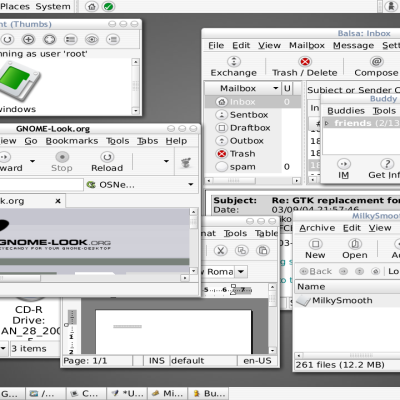The height and width of the screenshot is (400, 400).
Task: Click the green checkmark icon in top panel
Action: [108, 6]
